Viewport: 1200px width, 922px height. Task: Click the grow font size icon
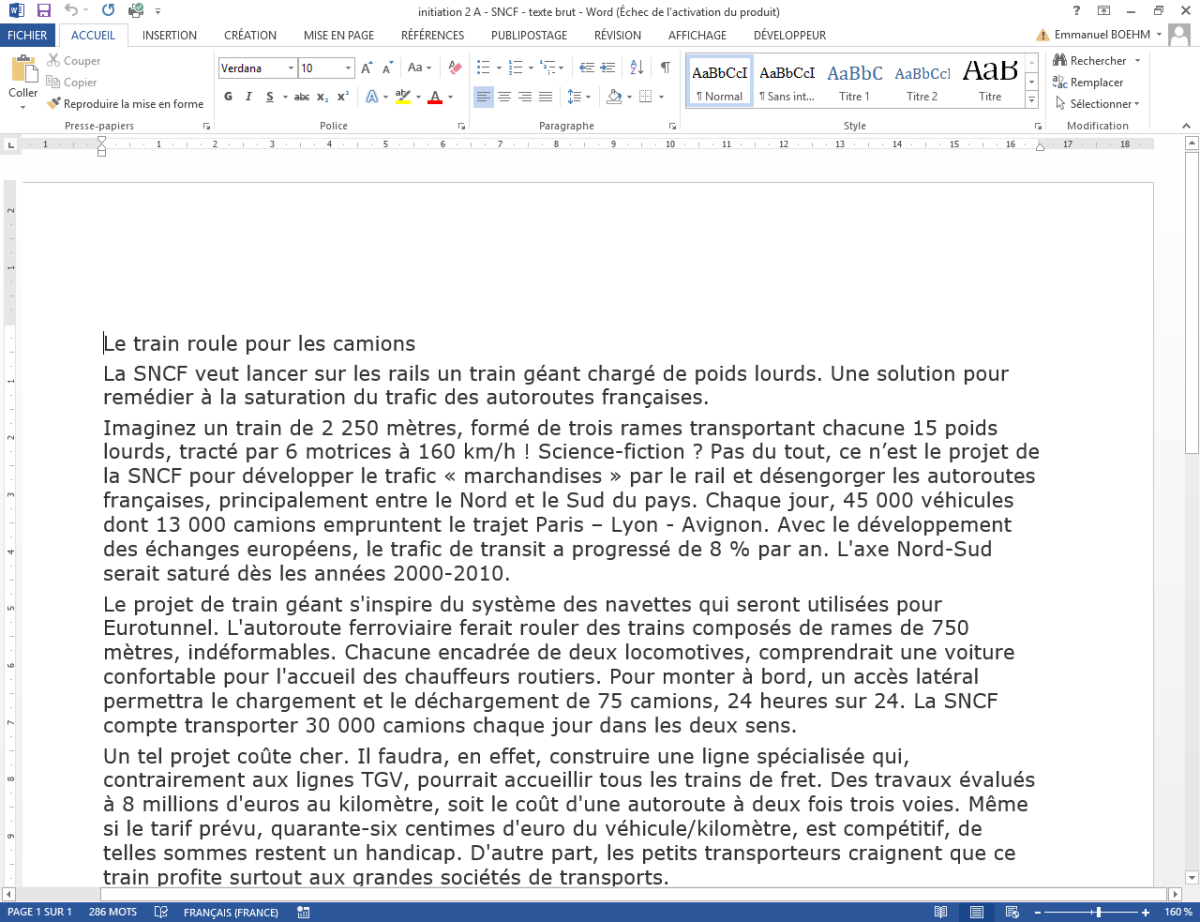(x=367, y=68)
